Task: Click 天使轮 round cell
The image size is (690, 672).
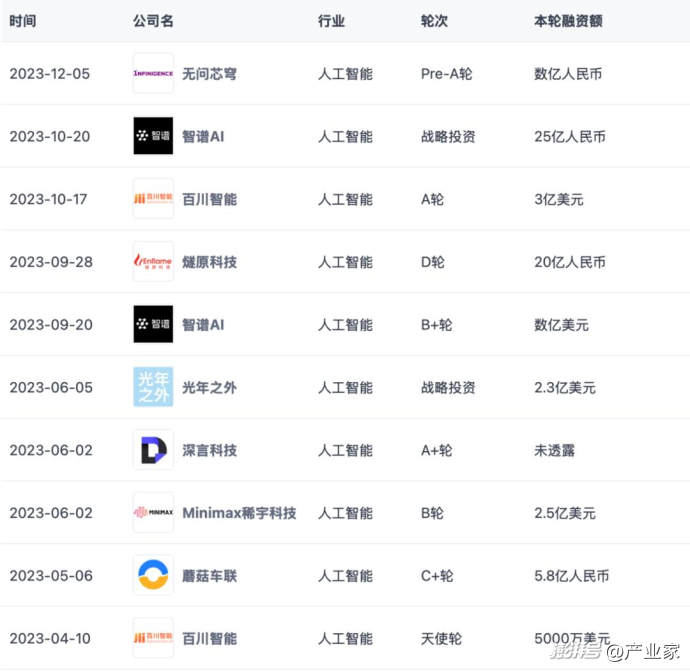Action: pyautogui.click(x=441, y=639)
